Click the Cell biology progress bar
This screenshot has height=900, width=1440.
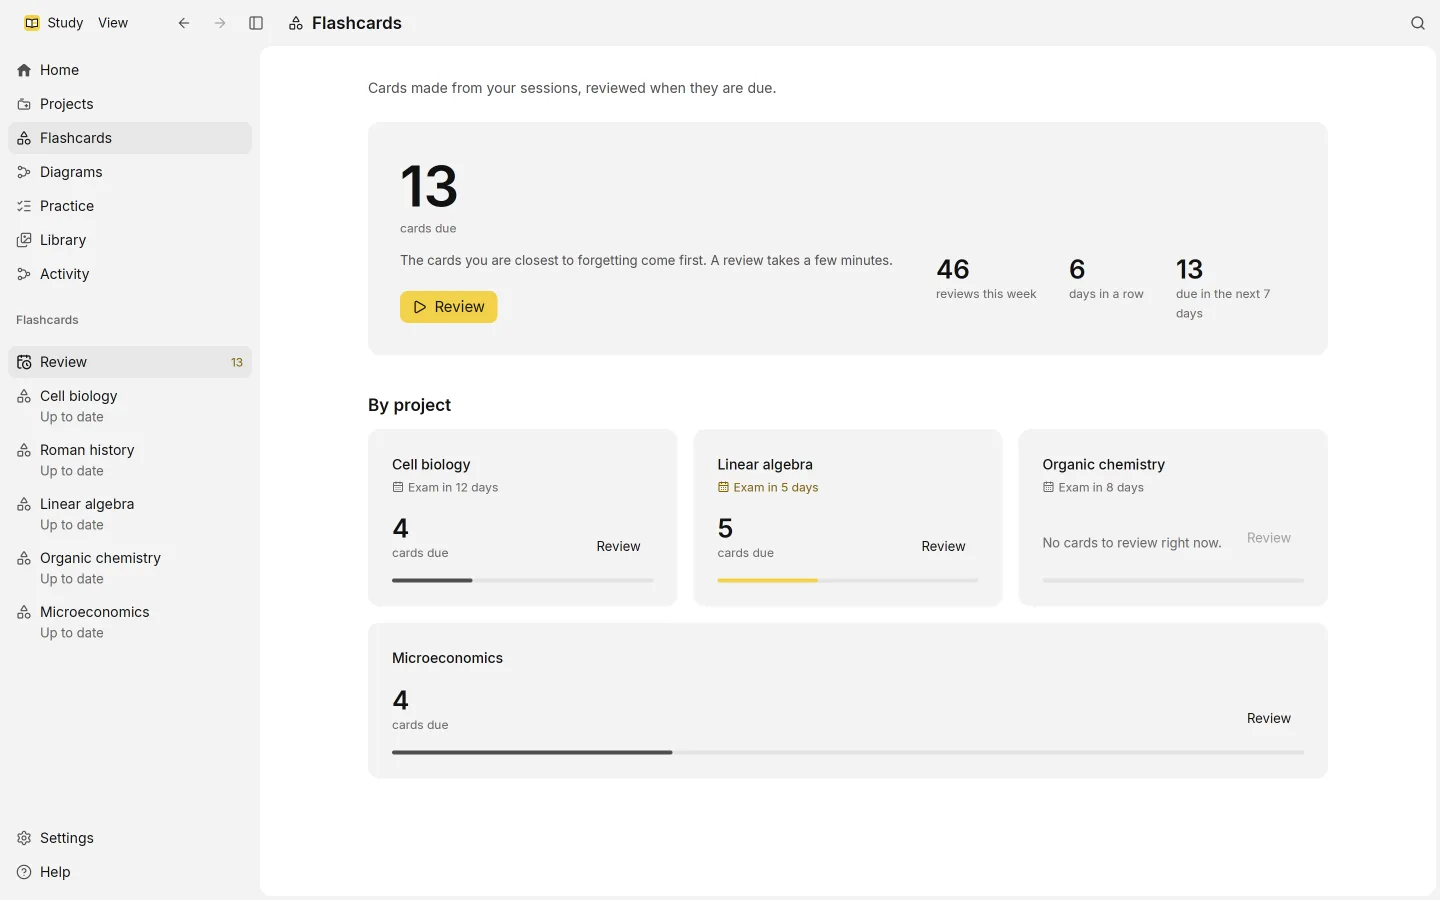(x=522, y=580)
